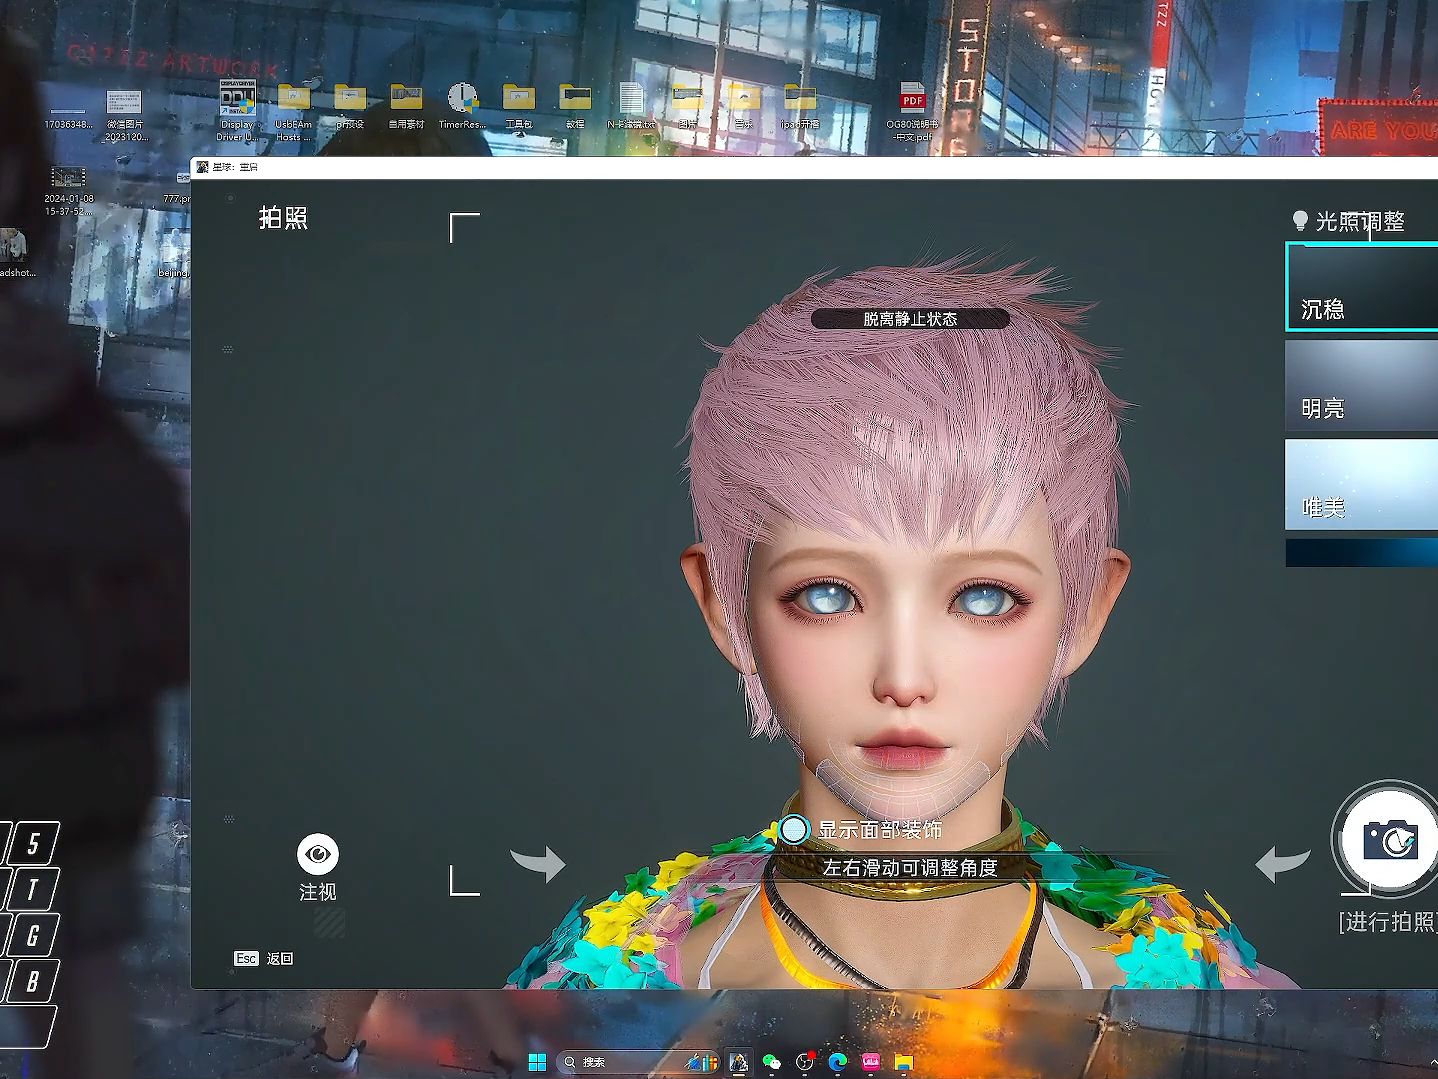This screenshot has height=1079, width=1438.
Task: Open the UsbEAm Hosts desktop folder
Action: [293, 110]
